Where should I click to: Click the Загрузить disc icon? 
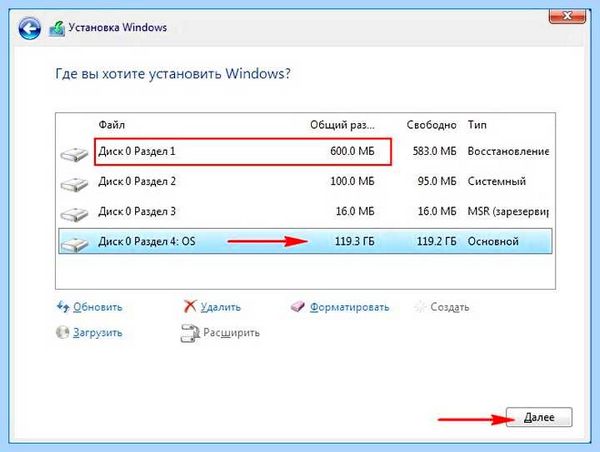click(62, 332)
